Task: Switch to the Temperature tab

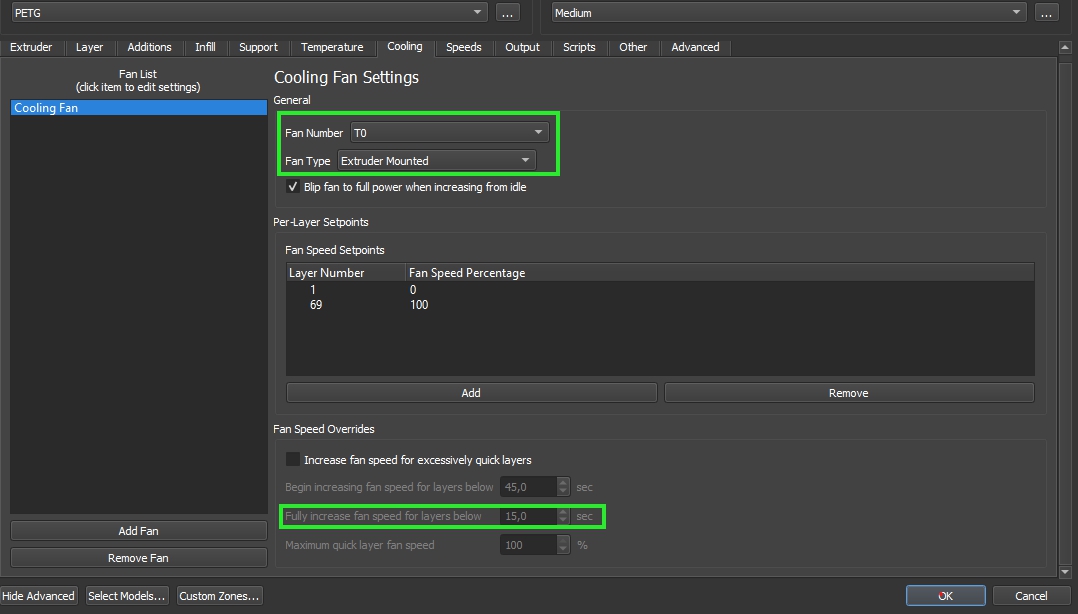Action: coord(332,47)
